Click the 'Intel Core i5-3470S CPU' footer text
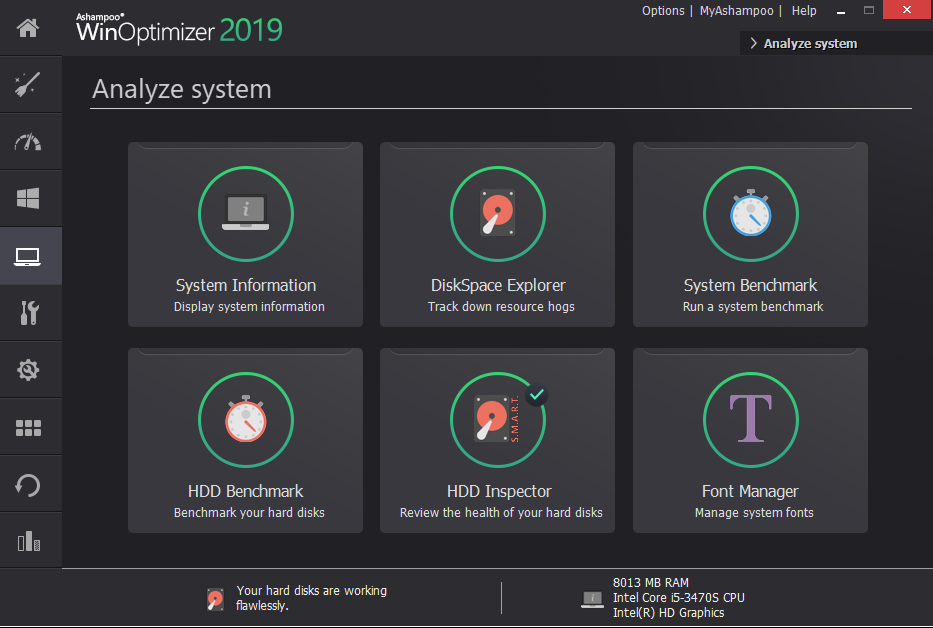This screenshot has height=628, width=933. pyautogui.click(x=679, y=598)
